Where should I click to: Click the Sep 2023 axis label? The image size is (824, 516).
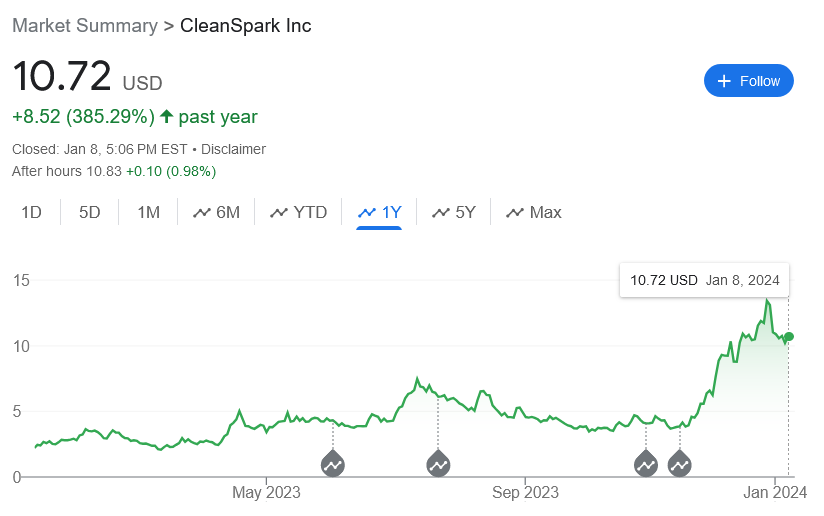[x=525, y=492]
